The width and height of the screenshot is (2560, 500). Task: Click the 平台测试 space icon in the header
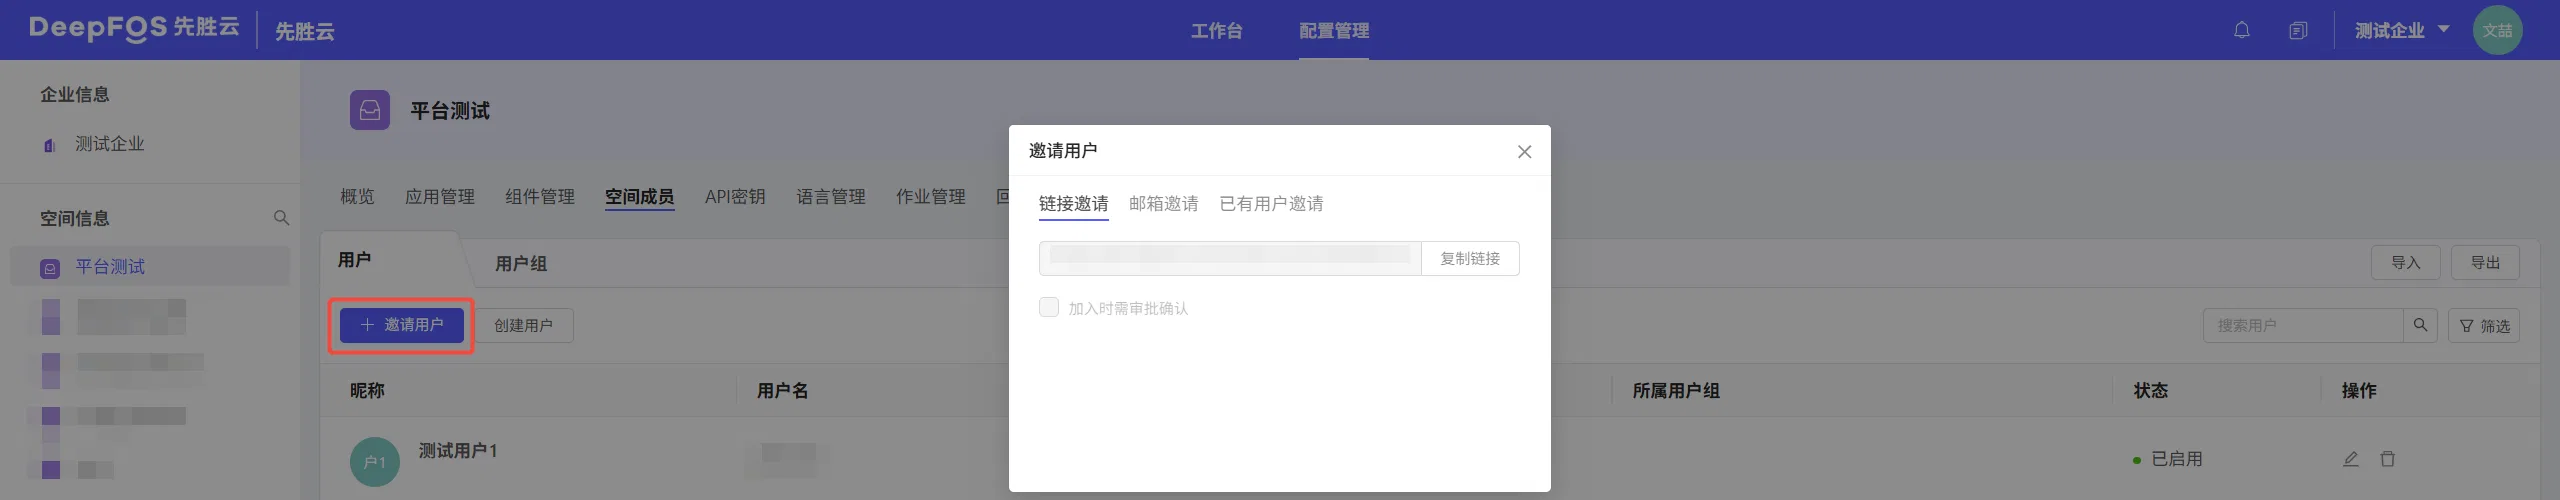pos(370,110)
